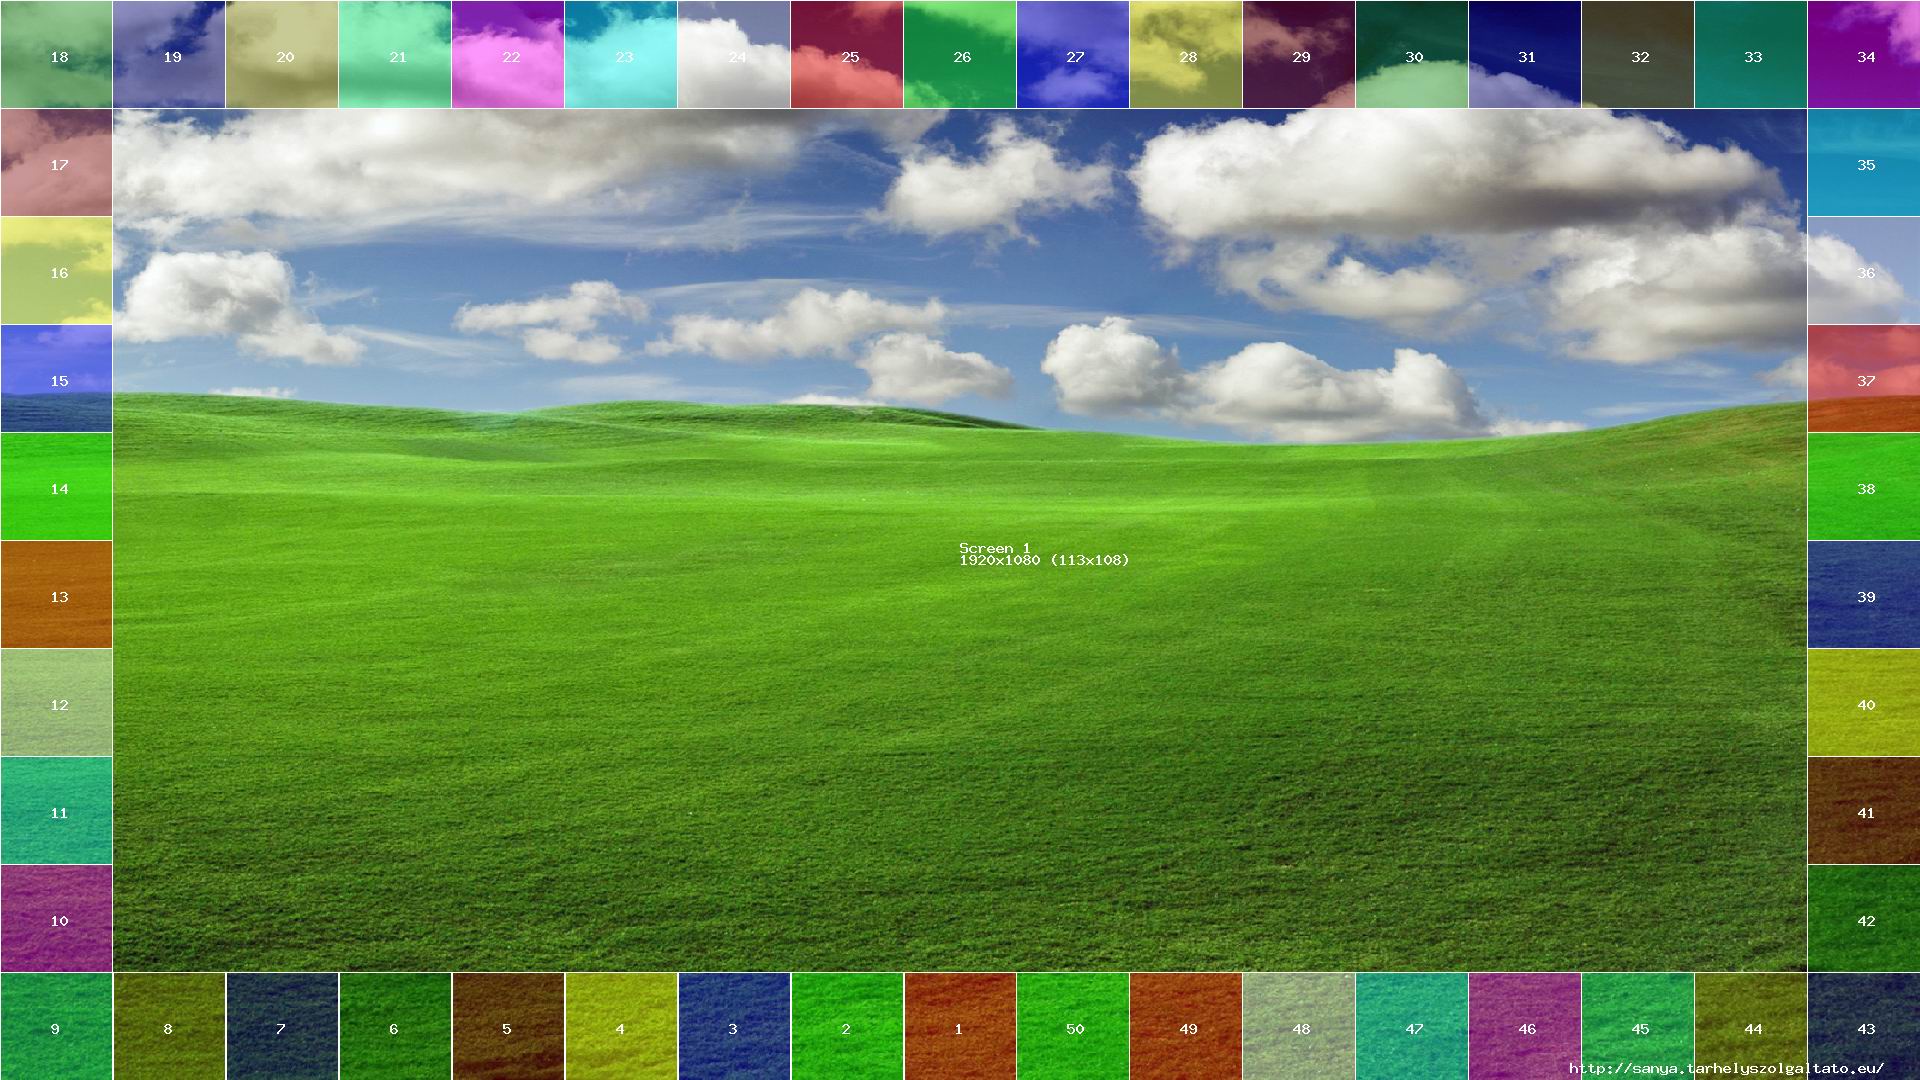Pick the slate blue tile numbered 19
Screen dimensions: 1920x1080
click(x=169, y=54)
